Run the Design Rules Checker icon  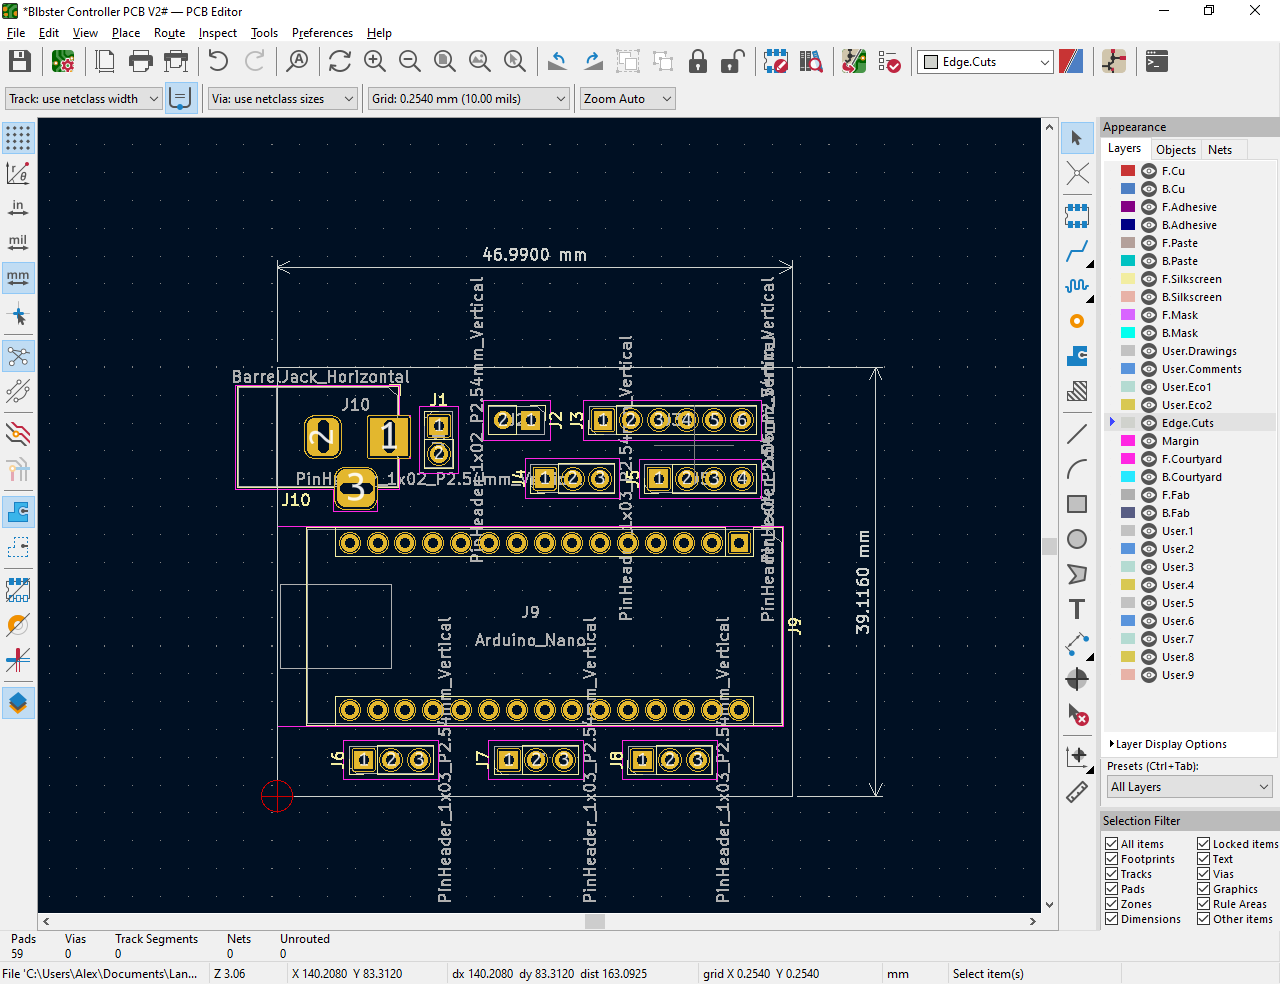(x=889, y=62)
